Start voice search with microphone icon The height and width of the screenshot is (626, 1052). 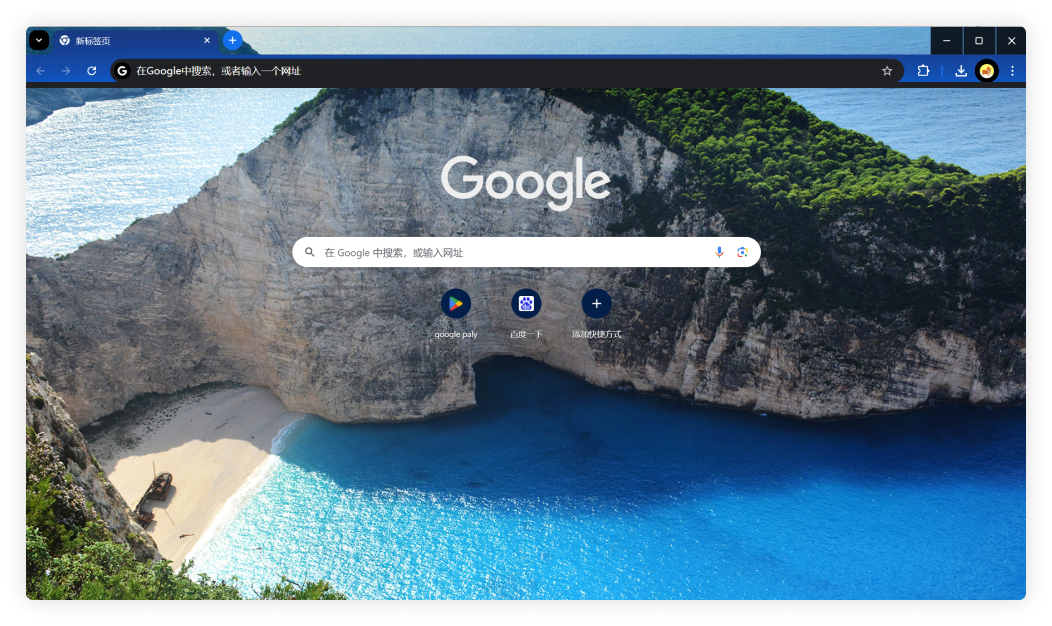click(x=719, y=252)
